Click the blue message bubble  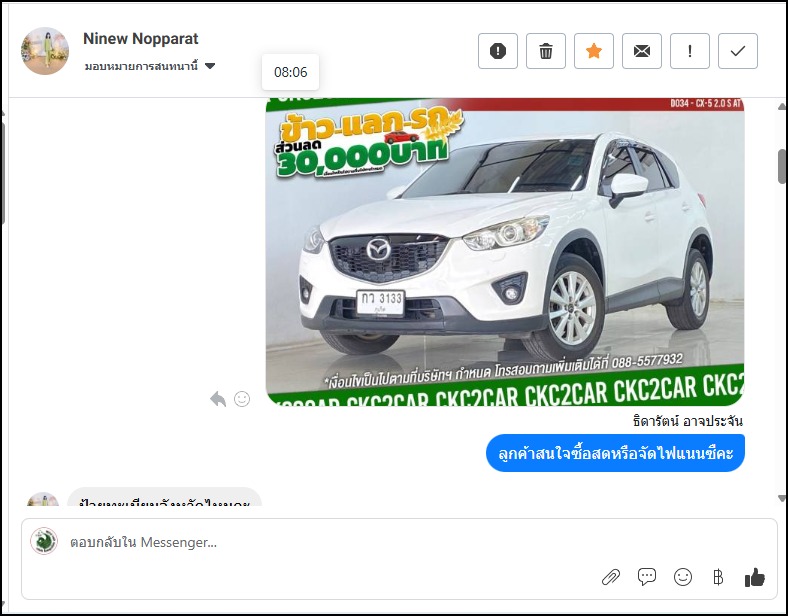click(x=615, y=453)
